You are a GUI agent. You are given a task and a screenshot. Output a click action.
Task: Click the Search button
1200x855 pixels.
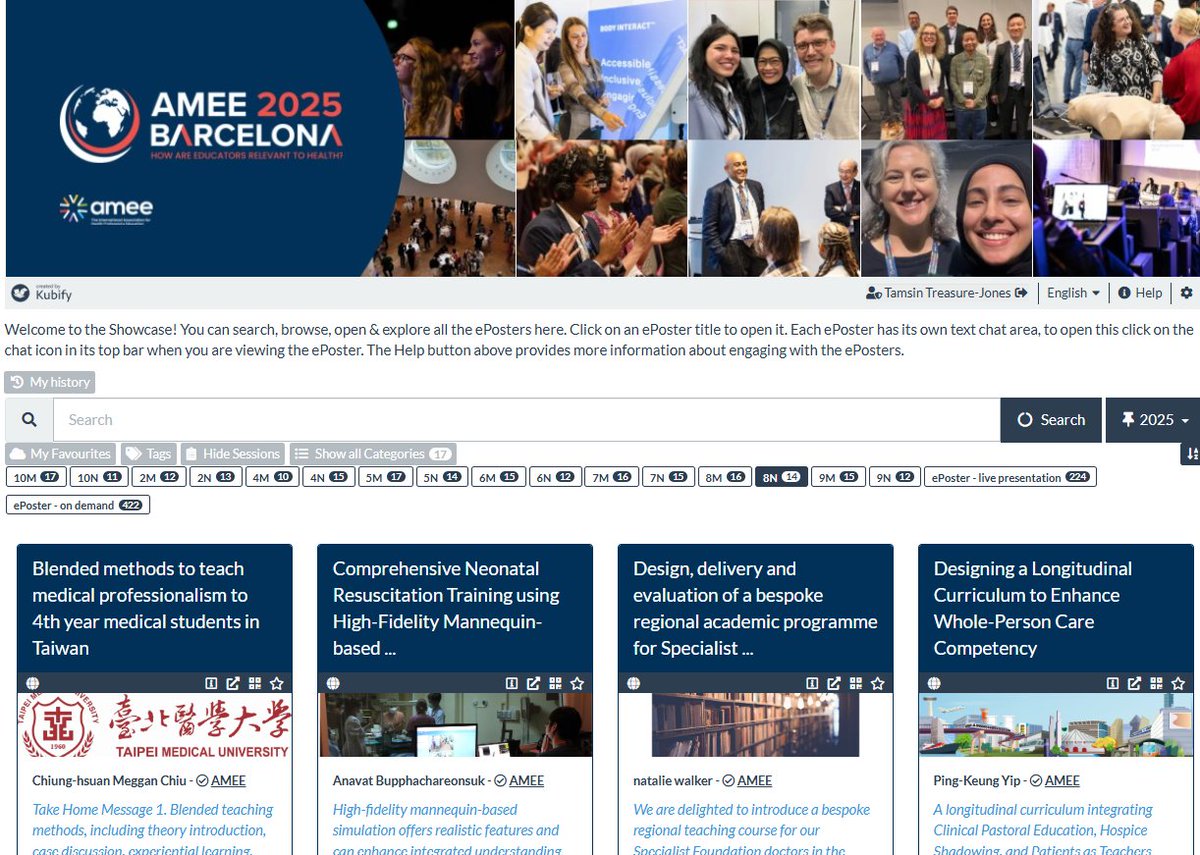point(1051,420)
